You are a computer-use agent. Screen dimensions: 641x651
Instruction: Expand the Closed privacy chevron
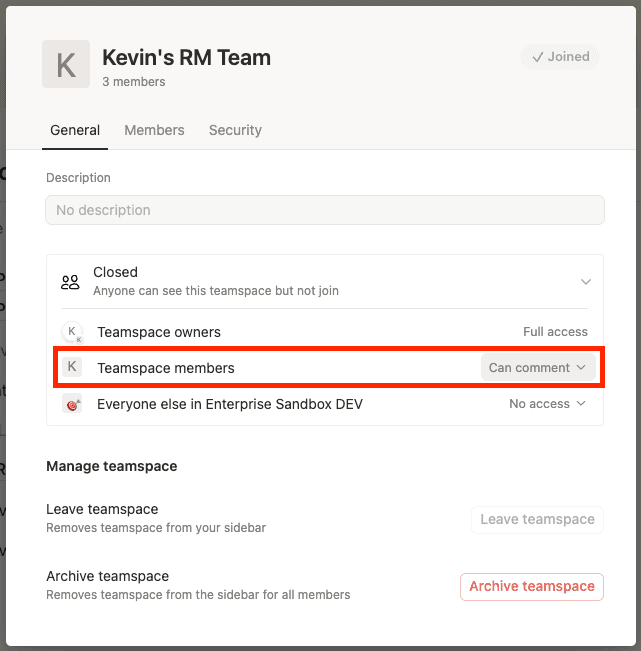[586, 282]
